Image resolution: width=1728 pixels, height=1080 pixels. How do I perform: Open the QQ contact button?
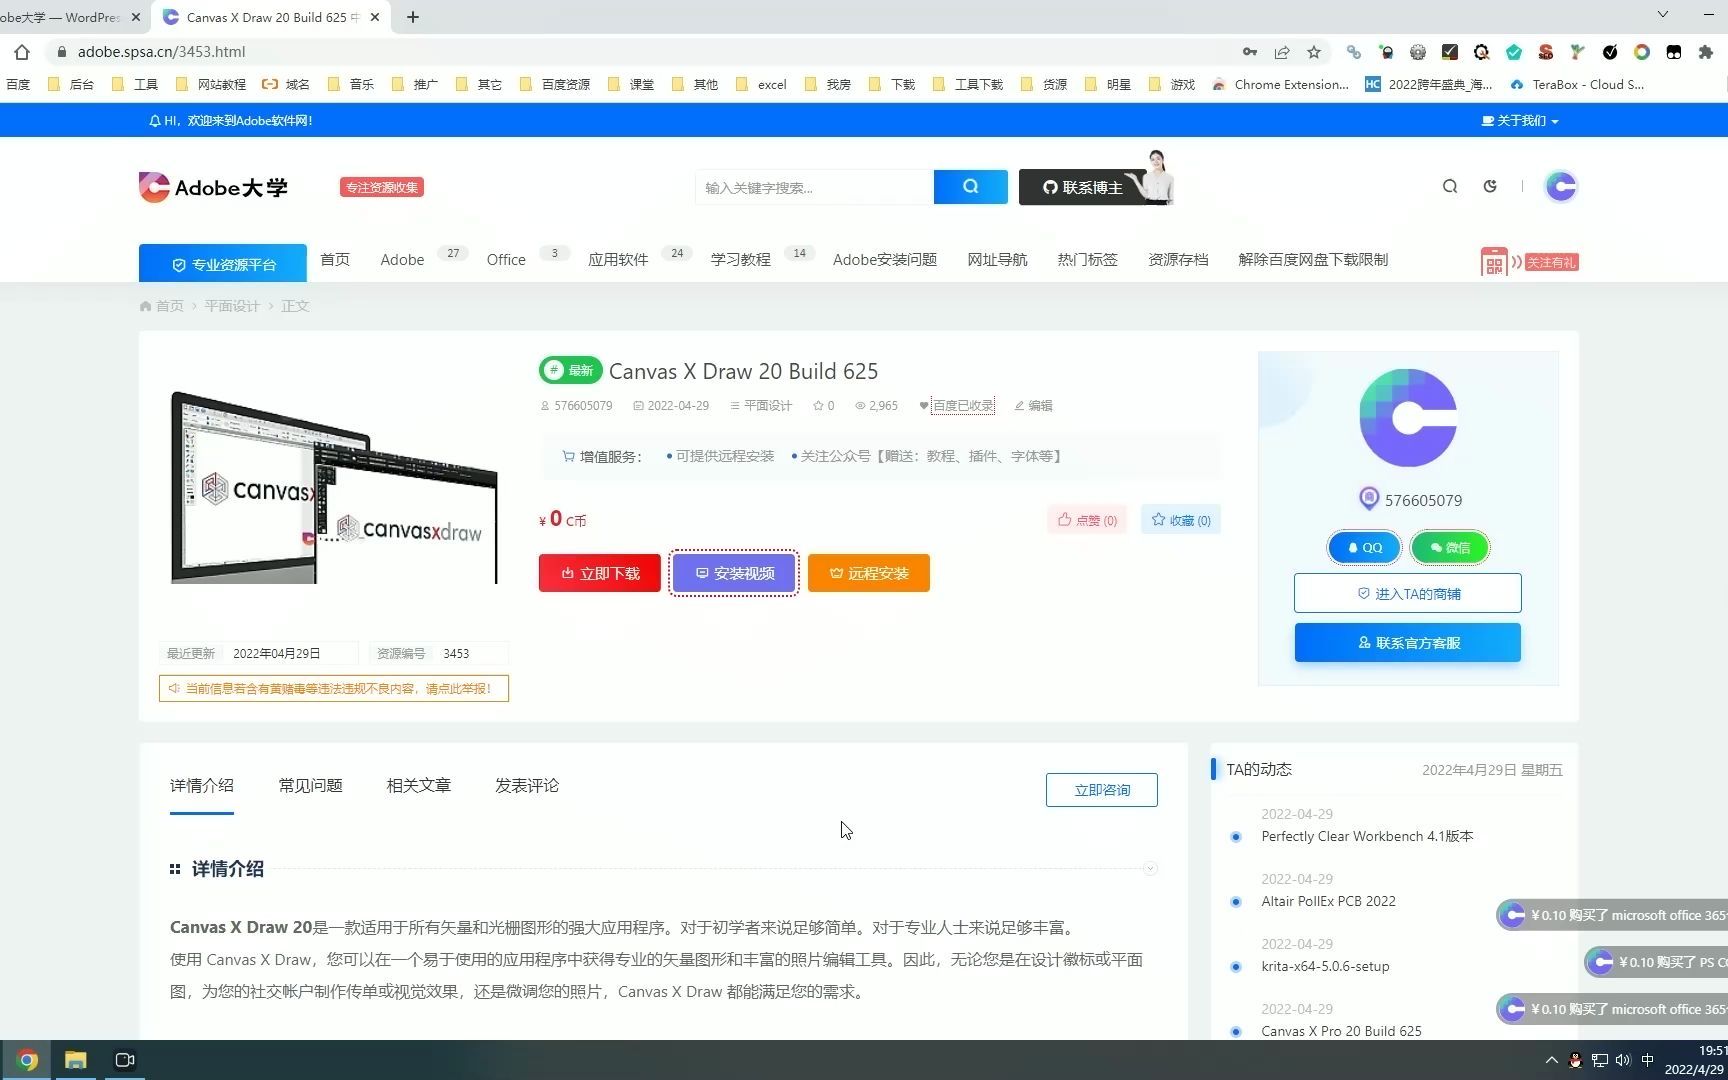pyautogui.click(x=1363, y=547)
